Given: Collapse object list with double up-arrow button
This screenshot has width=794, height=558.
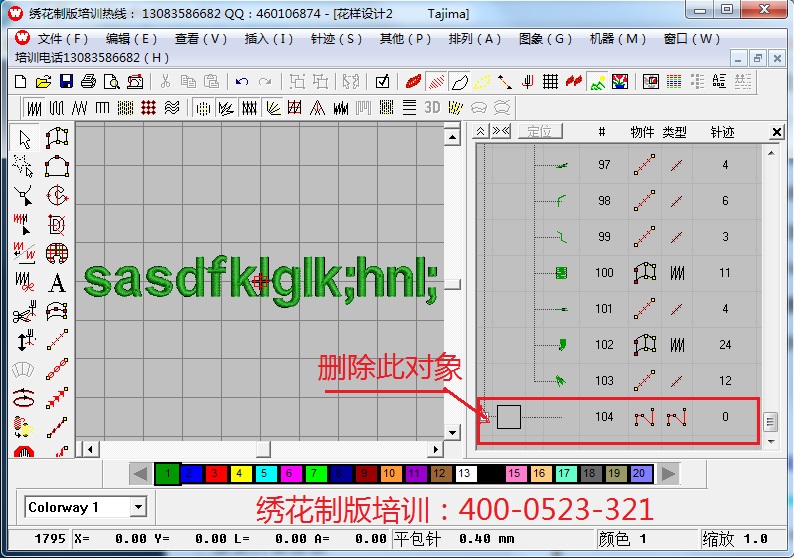Looking at the screenshot, I should 481,131.
